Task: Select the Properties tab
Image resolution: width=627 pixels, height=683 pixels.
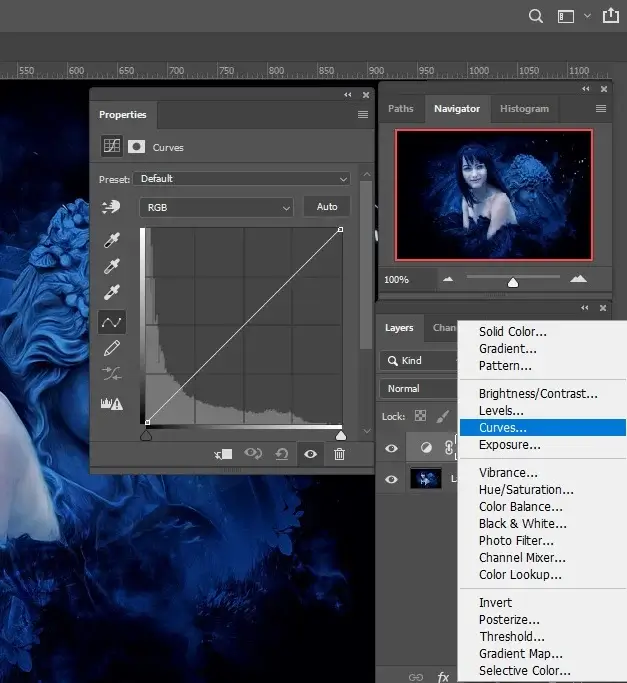Action: 122,115
